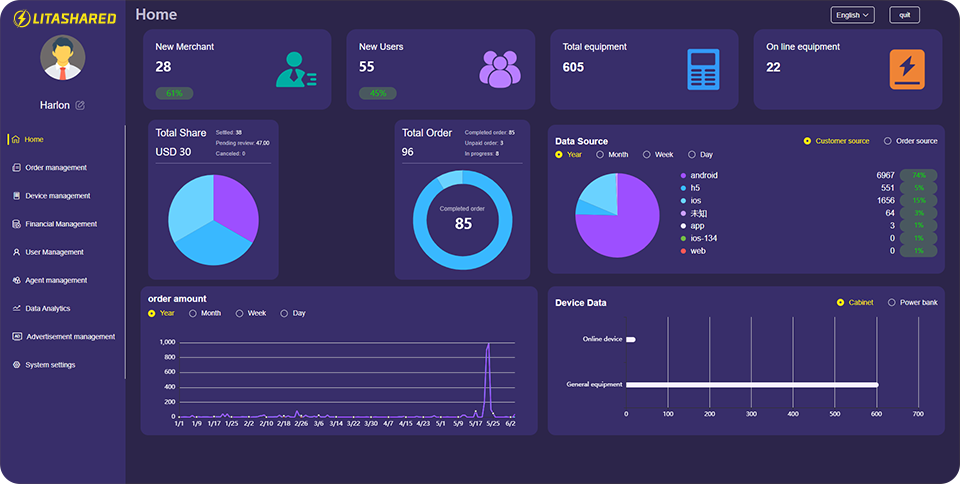960x484 pixels.
Task: Click the quit button
Action: [x=904, y=15]
